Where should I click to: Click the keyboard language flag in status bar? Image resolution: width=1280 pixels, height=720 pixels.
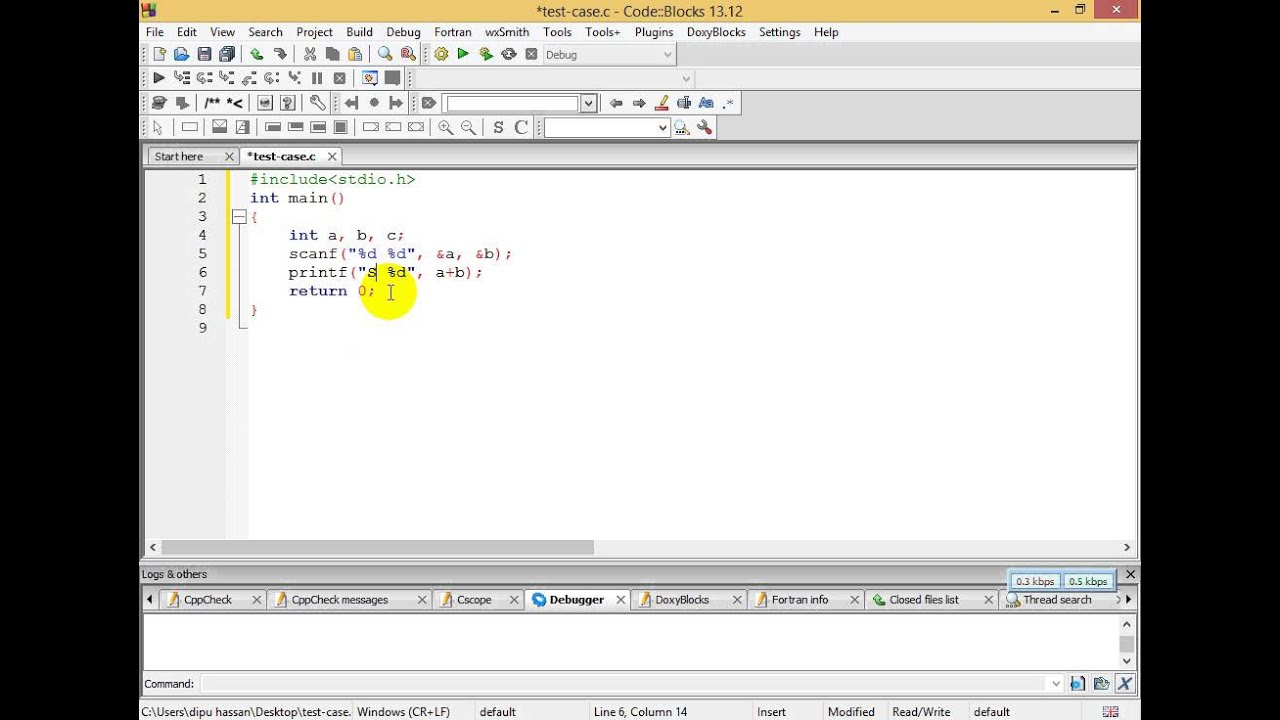tap(1110, 712)
